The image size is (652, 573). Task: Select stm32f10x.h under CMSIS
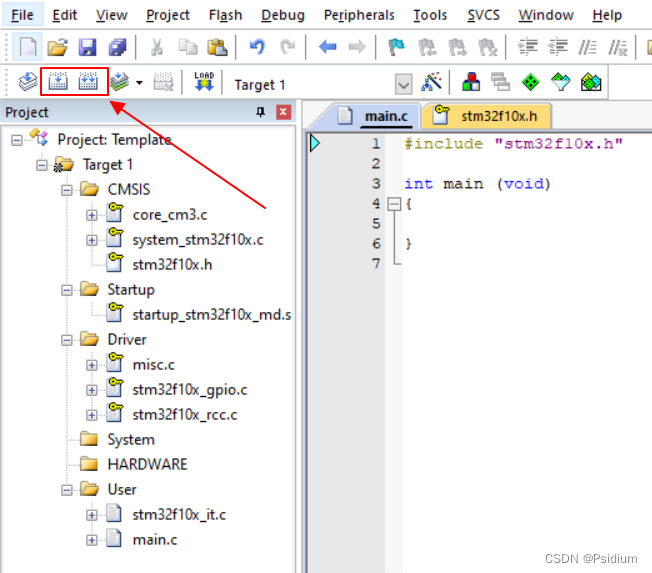coord(172,265)
